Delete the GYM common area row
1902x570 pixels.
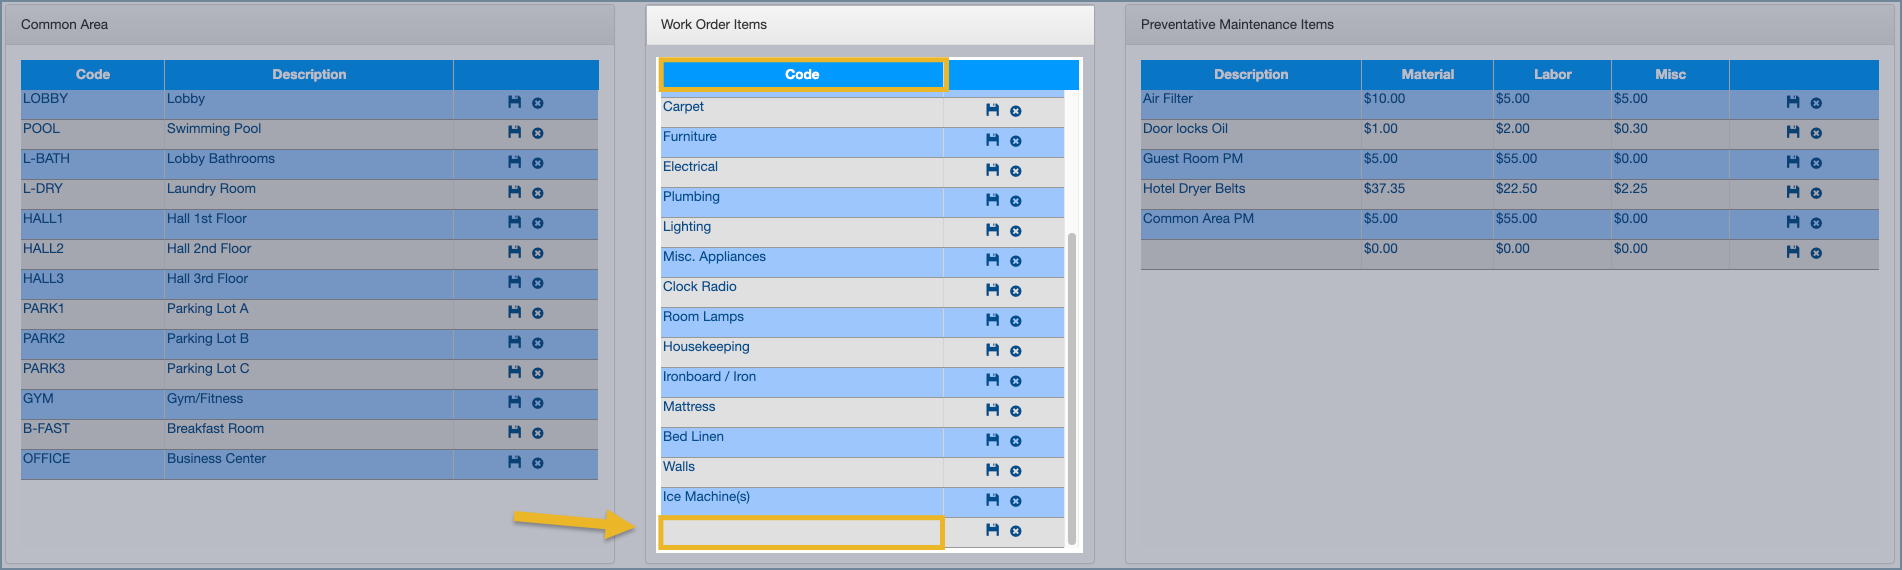click(538, 403)
